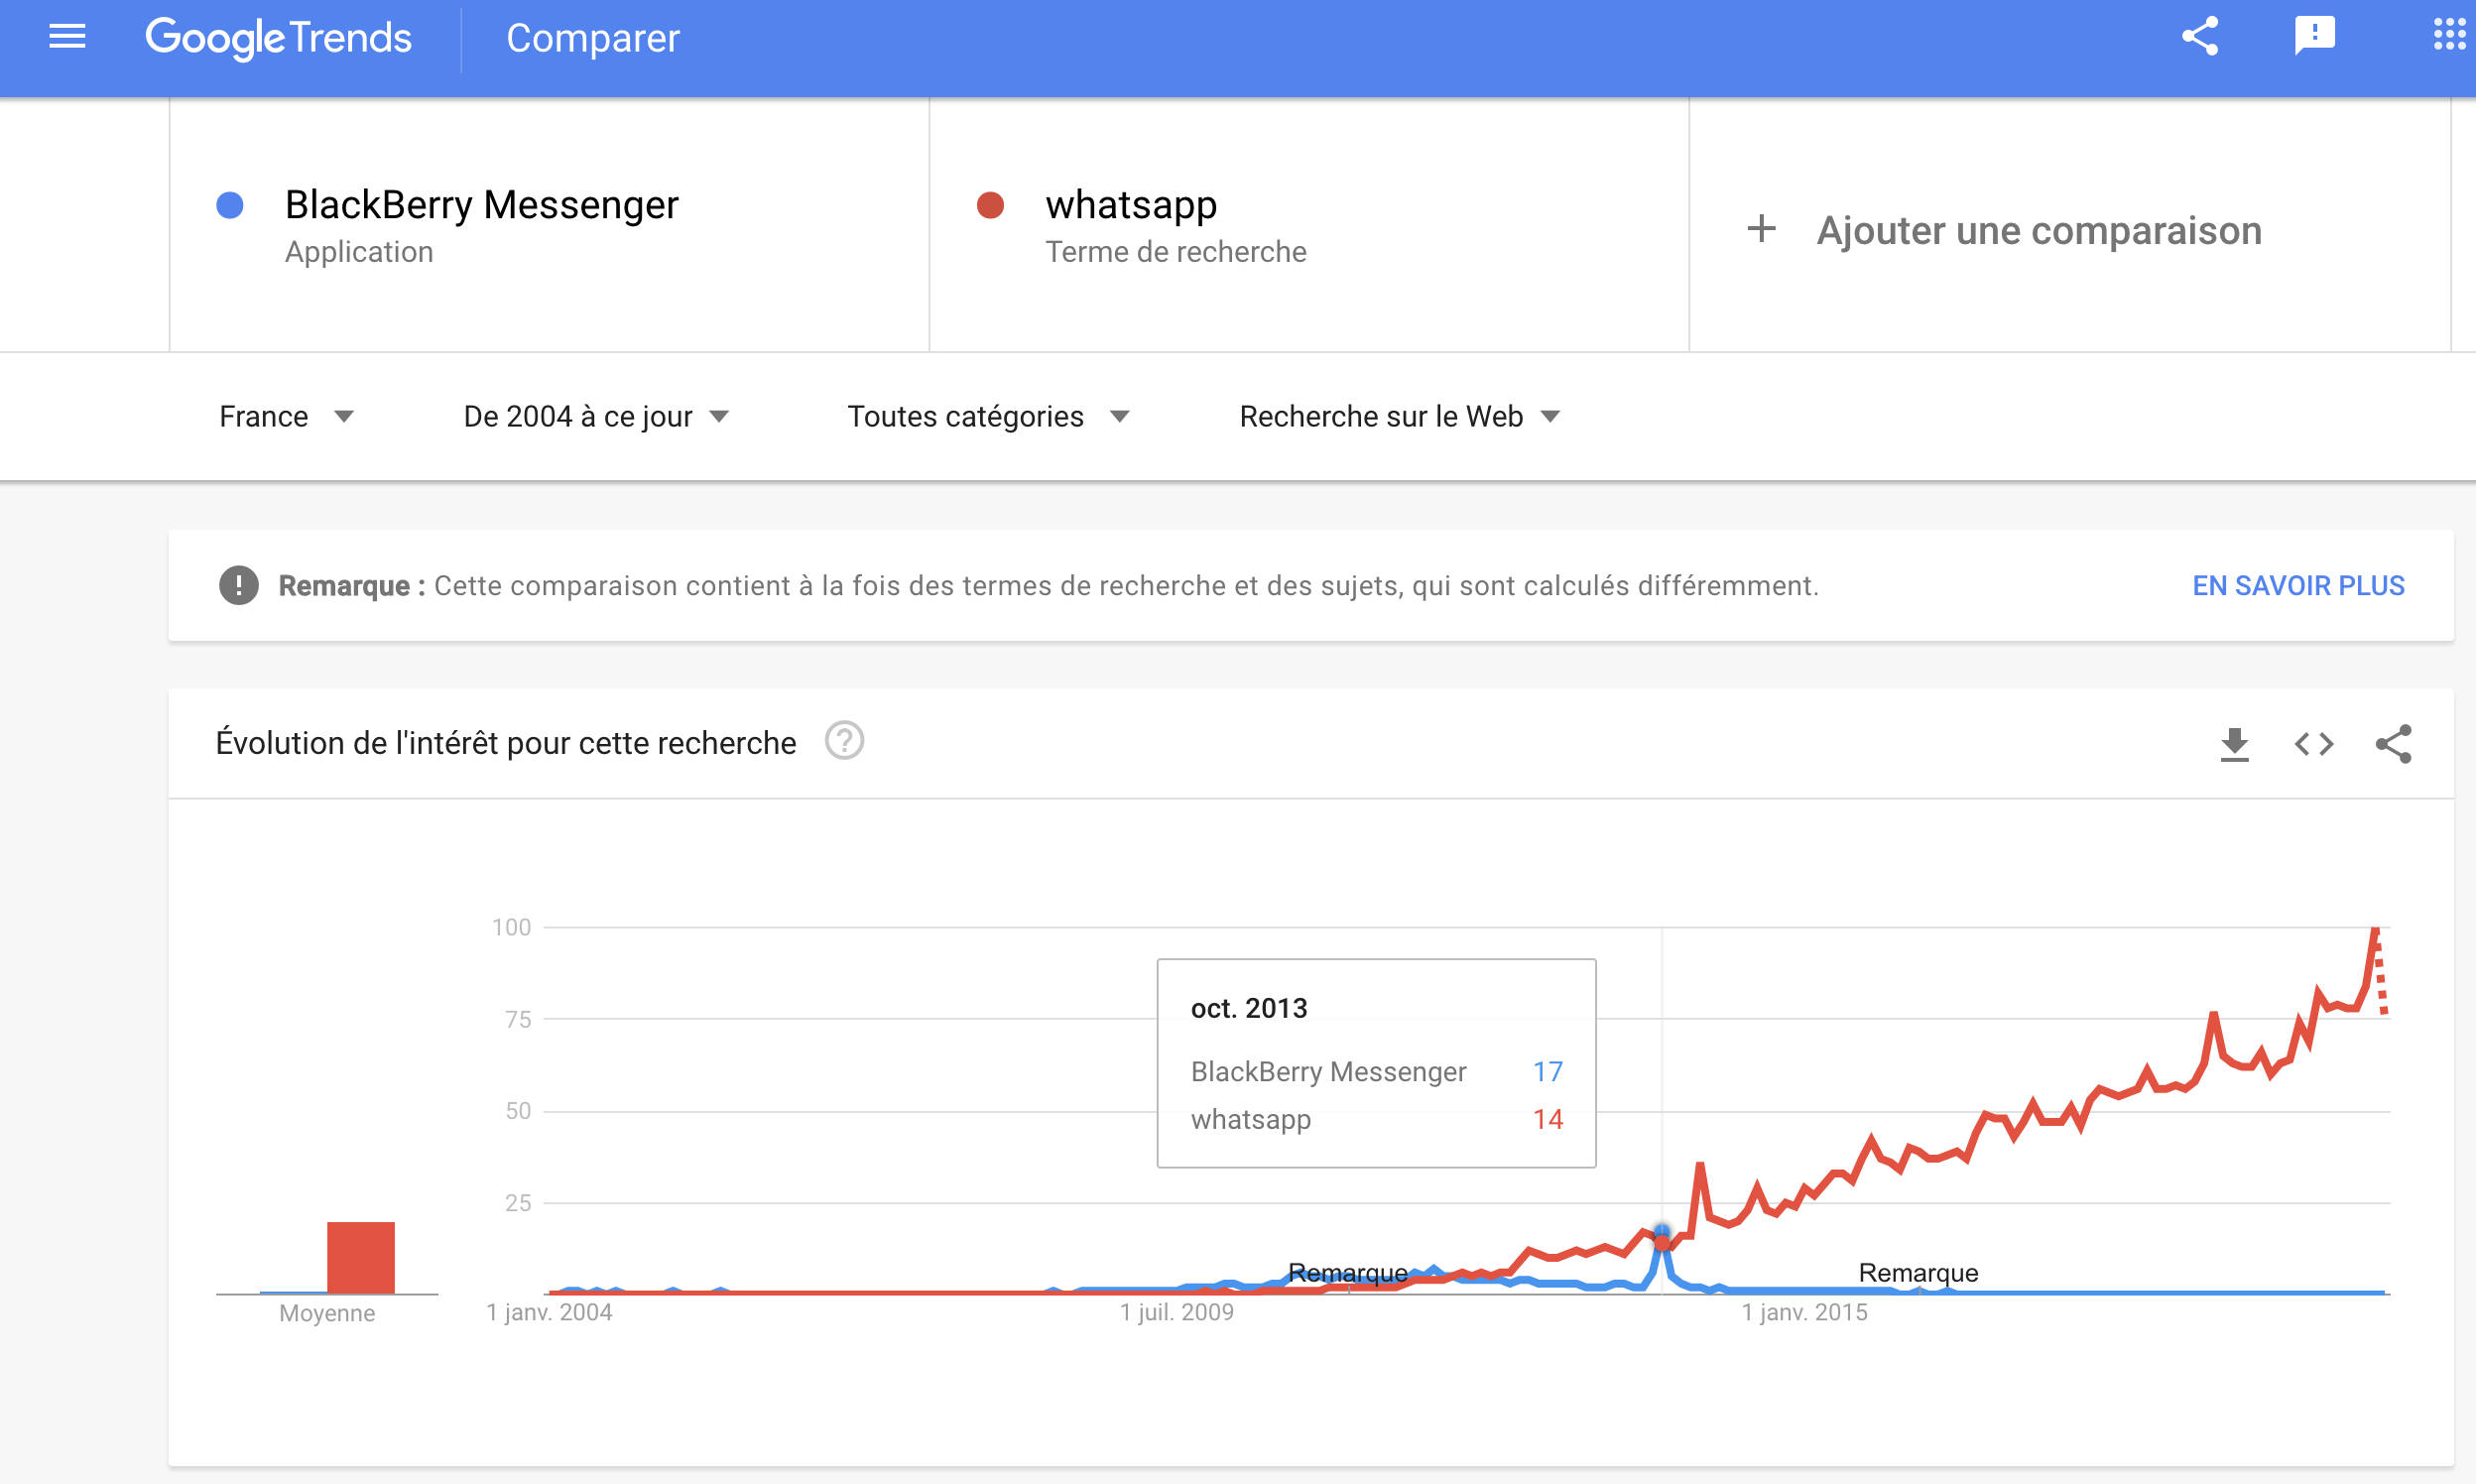Viewport: 2476px width, 1484px height.
Task: Open the Recherche sur le Web dropdown
Action: (1399, 416)
